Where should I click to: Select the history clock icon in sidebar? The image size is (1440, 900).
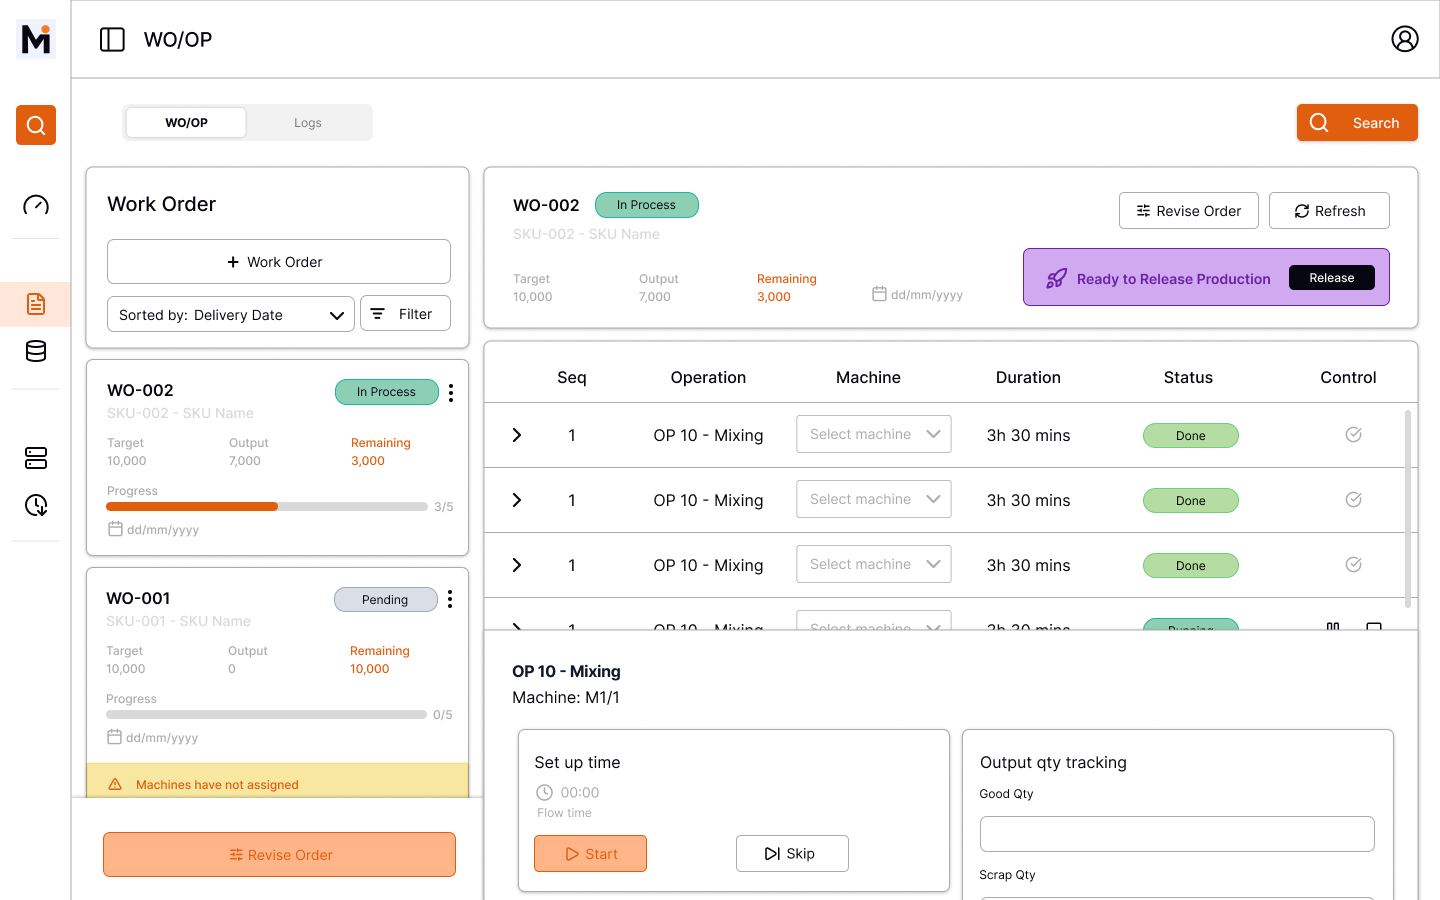(x=35, y=506)
